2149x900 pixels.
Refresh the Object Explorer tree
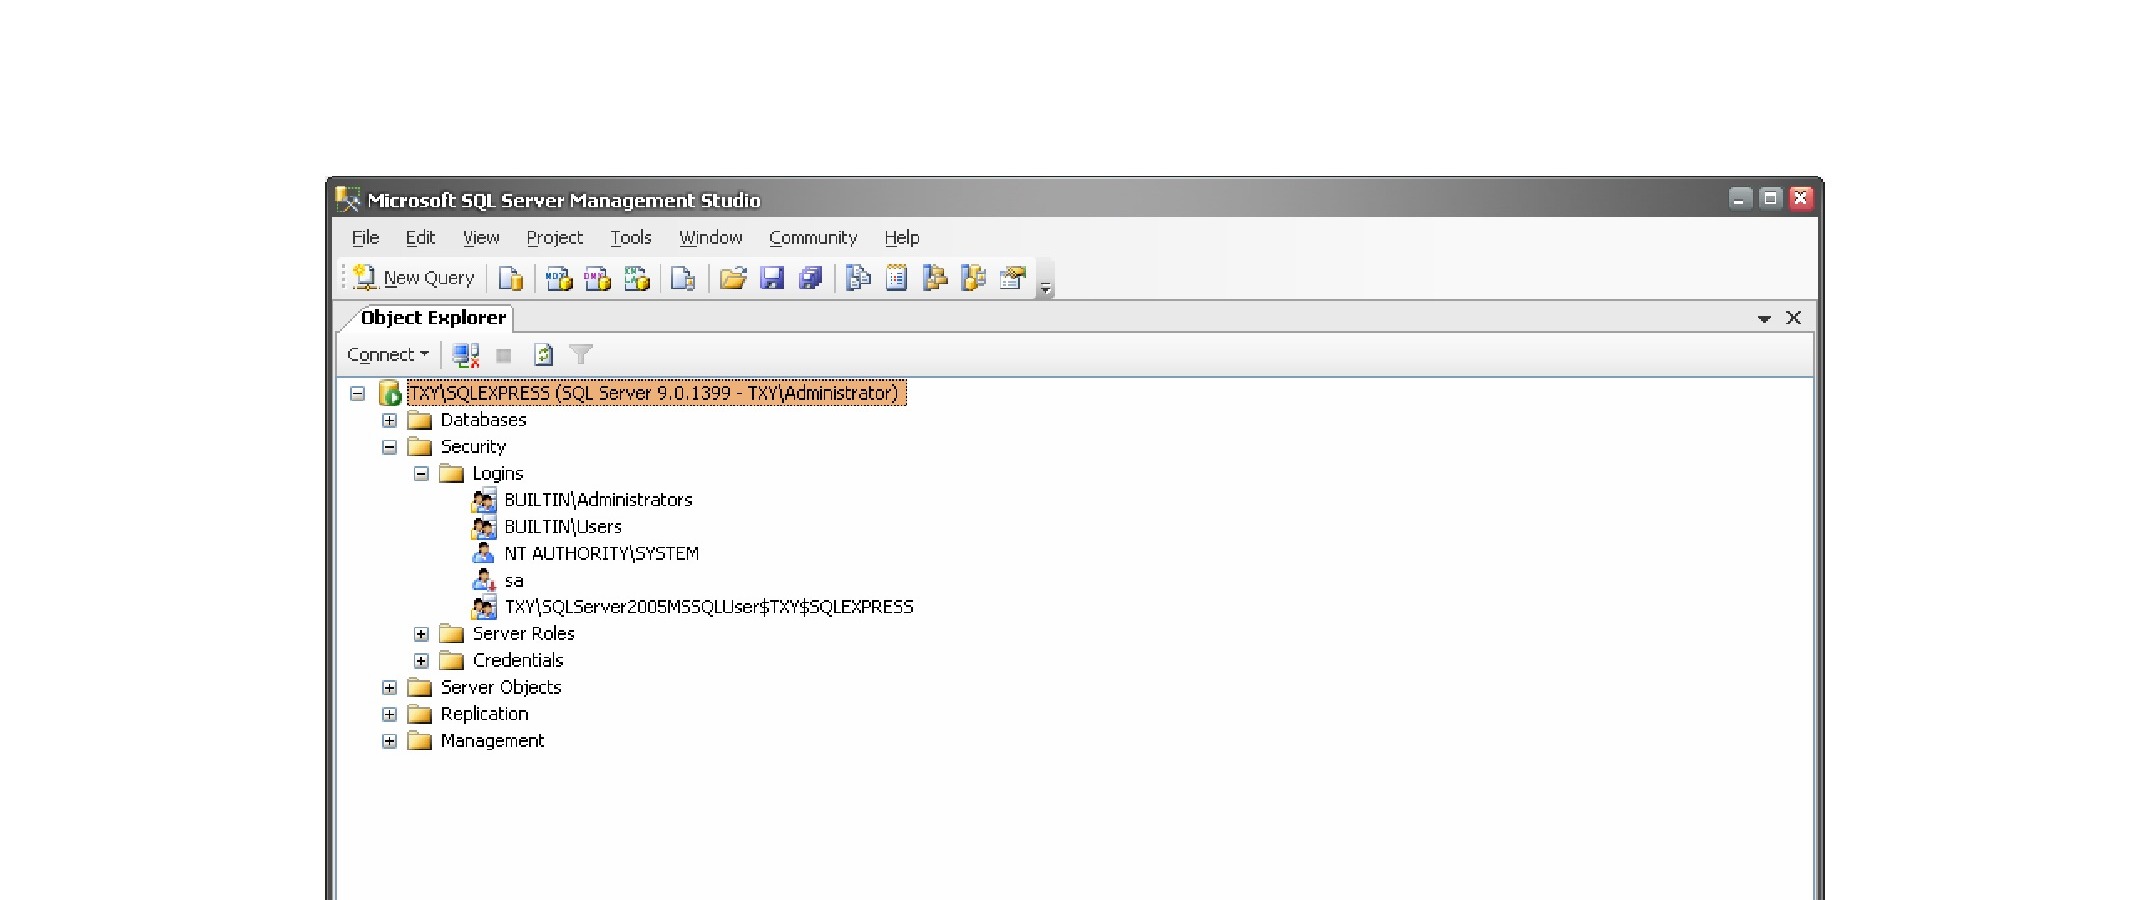543,355
